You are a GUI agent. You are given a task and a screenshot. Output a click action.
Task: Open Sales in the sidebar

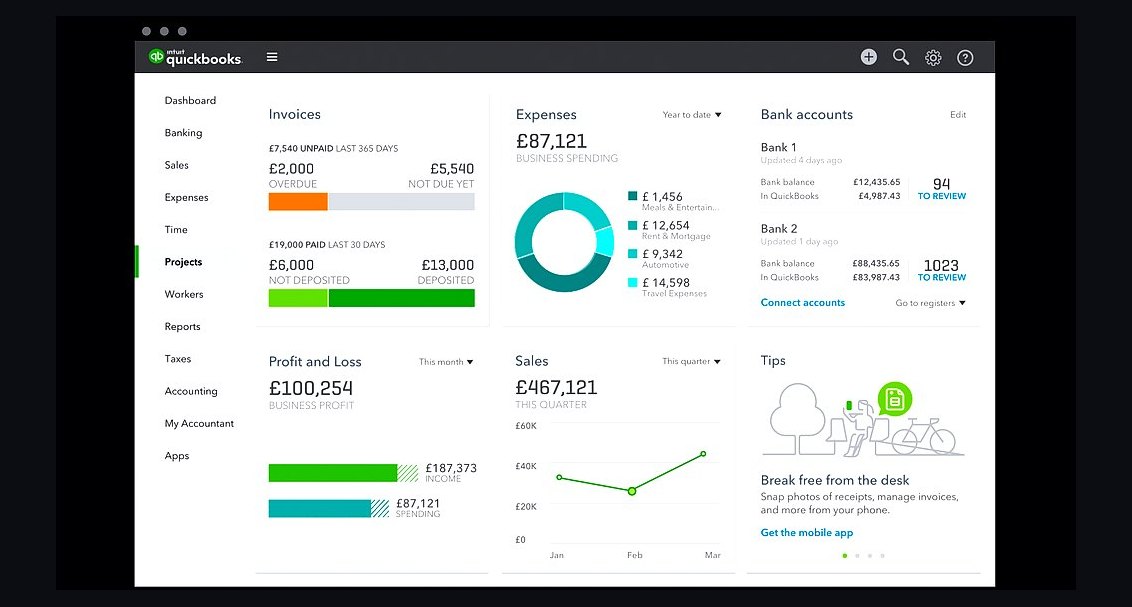click(176, 165)
